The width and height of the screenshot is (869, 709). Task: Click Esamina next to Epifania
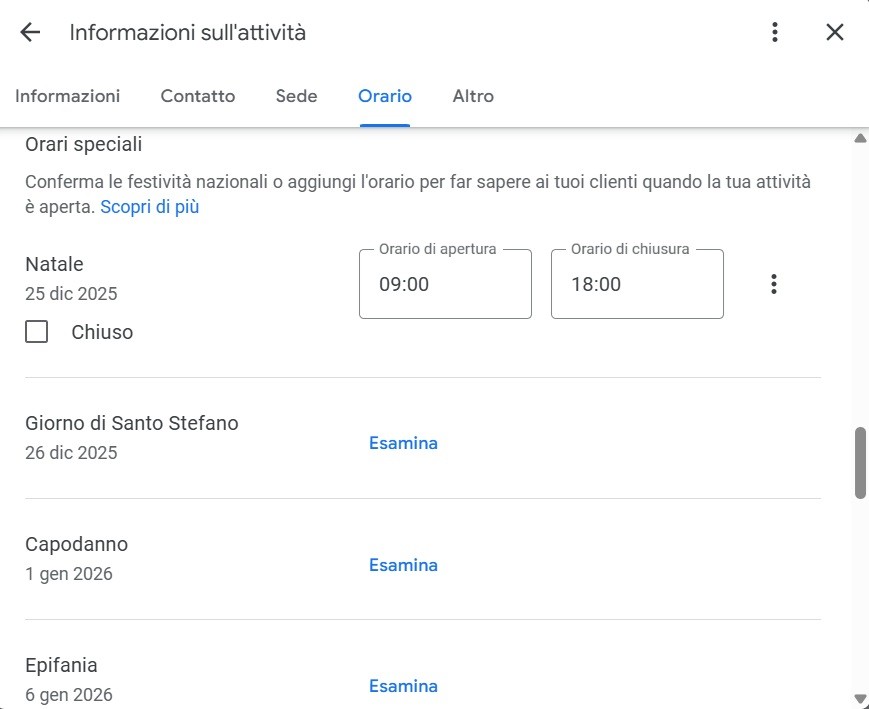tap(403, 686)
